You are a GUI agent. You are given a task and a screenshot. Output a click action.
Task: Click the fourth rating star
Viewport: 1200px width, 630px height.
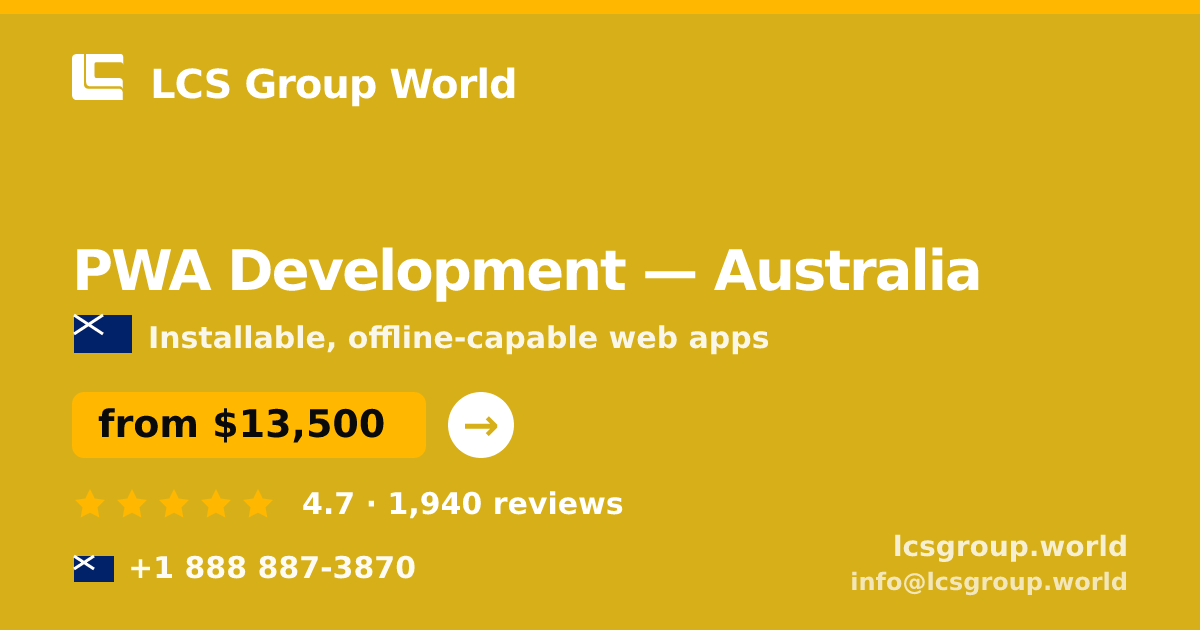click(x=216, y=504)
